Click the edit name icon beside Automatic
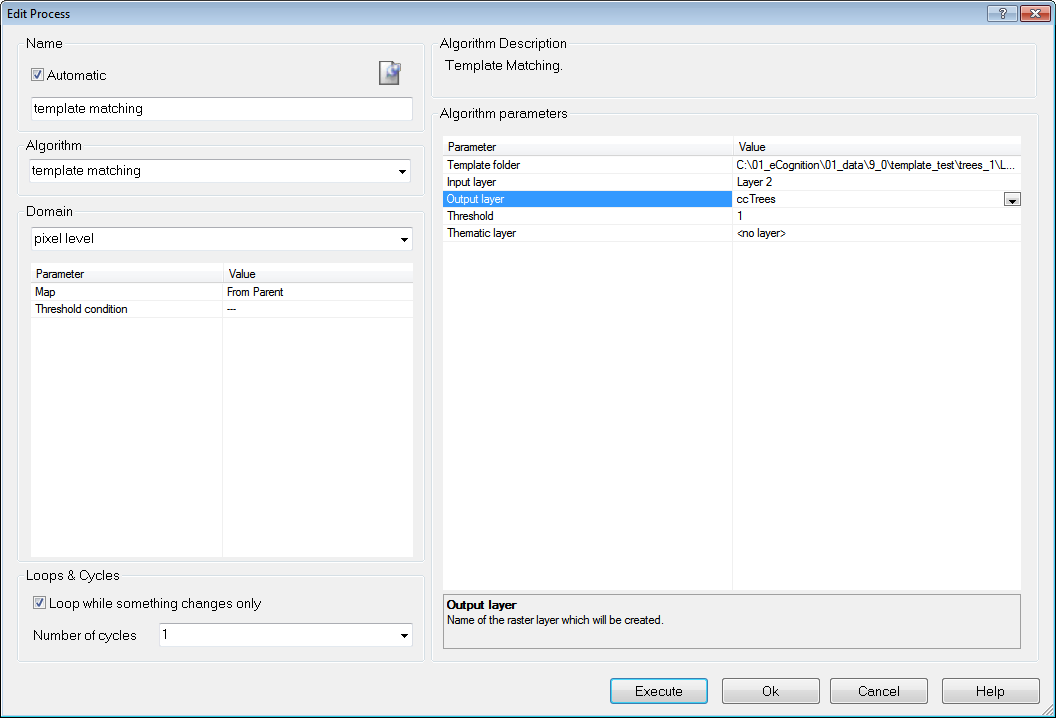 click(x=389, y=73)
